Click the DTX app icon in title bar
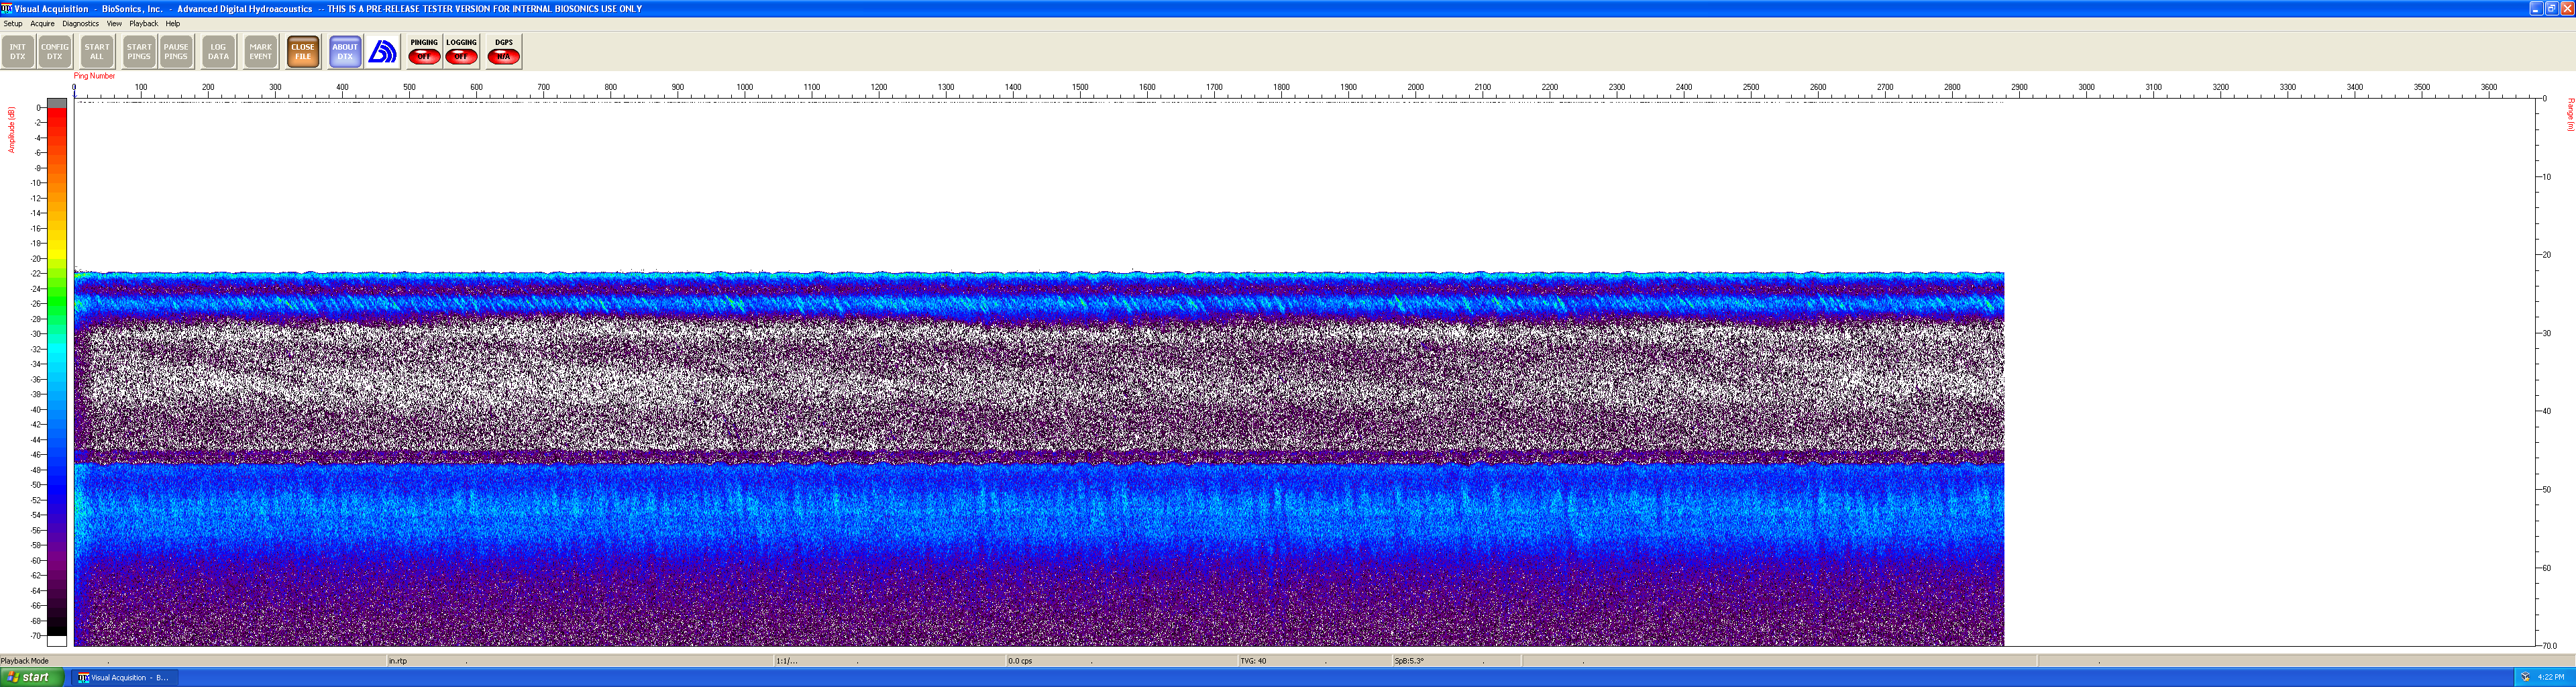The width and height of the screenshot is (2576, 687). point(7,8)
